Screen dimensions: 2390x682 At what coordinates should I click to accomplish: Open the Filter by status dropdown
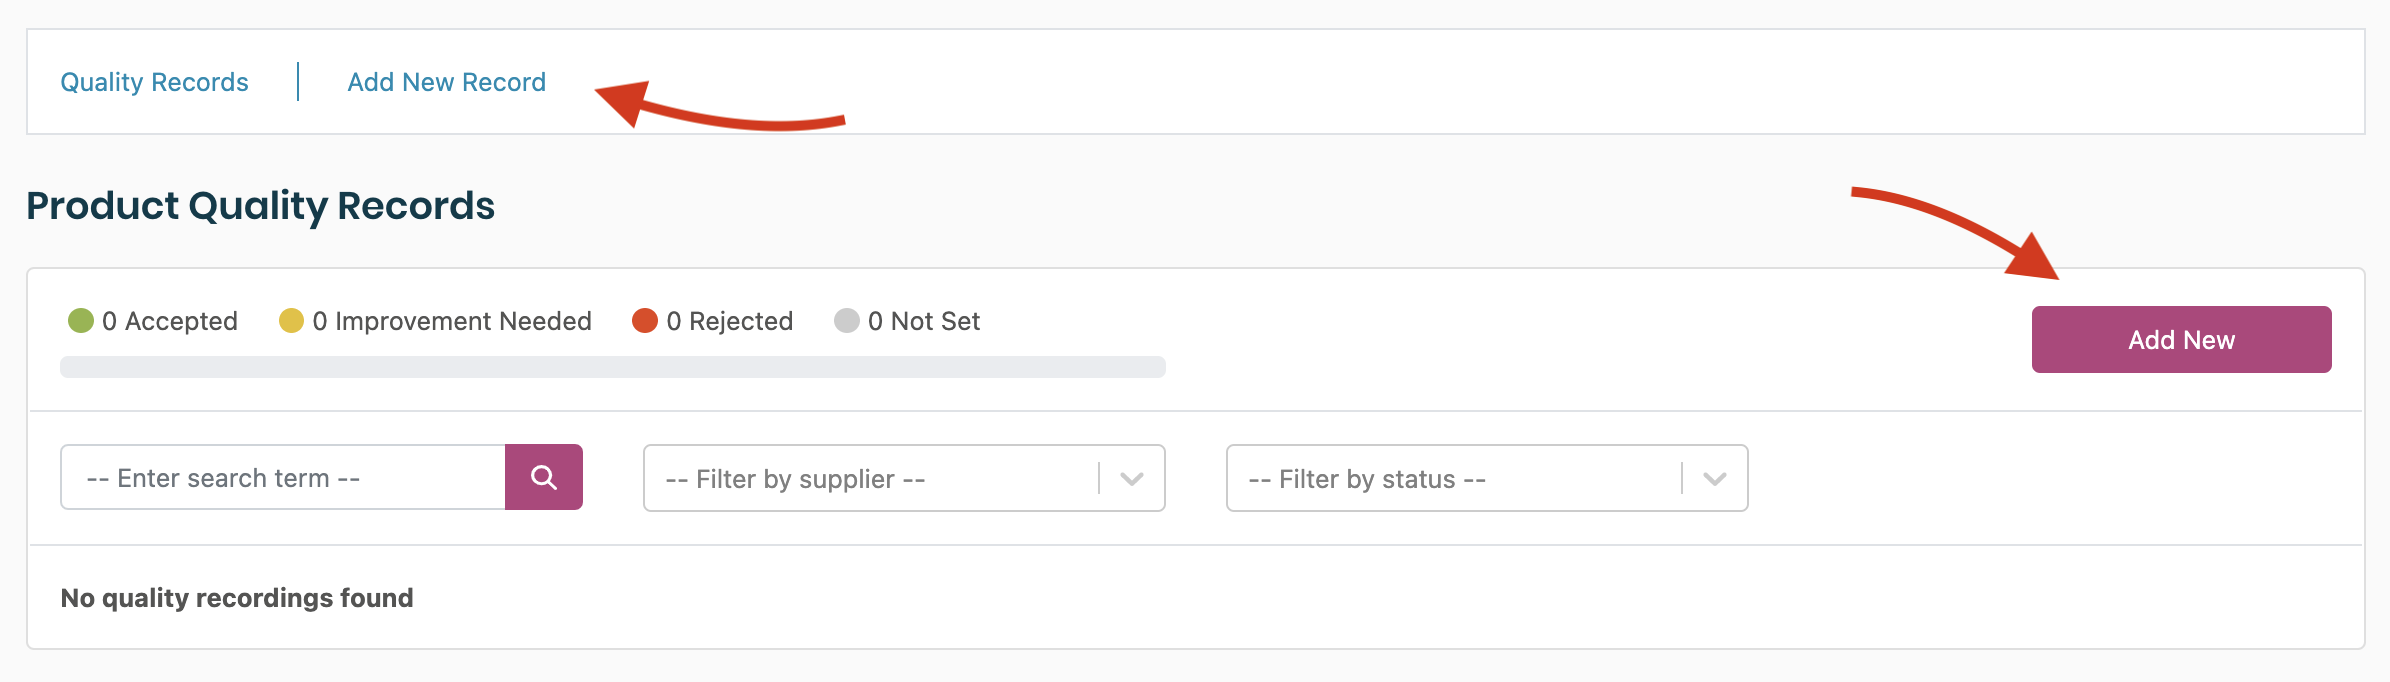tap(1453, 479)
